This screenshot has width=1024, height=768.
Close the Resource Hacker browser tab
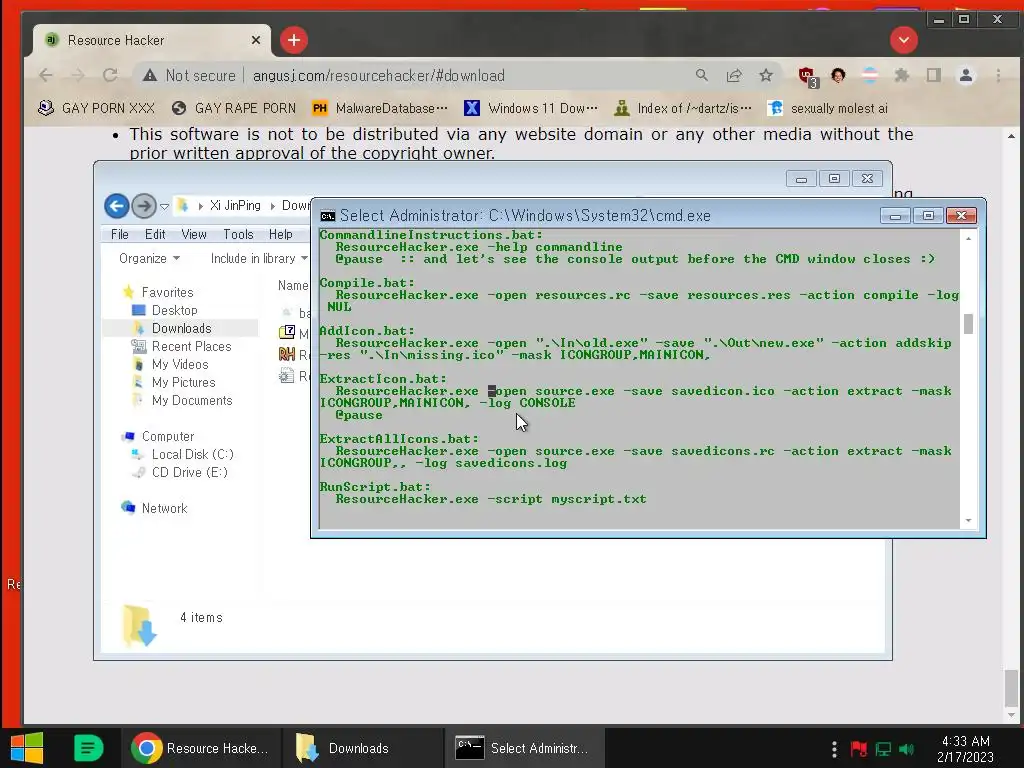pos(256,40)
